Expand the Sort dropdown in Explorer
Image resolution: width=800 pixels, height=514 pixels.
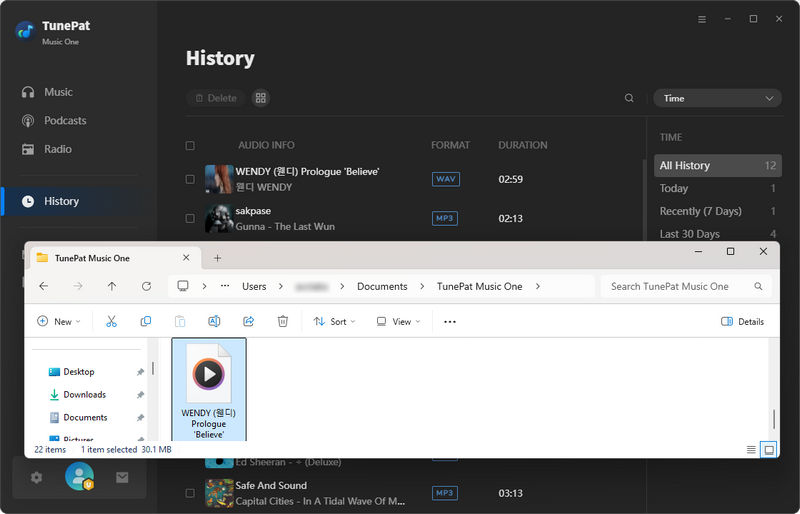(x=334, y=321)
